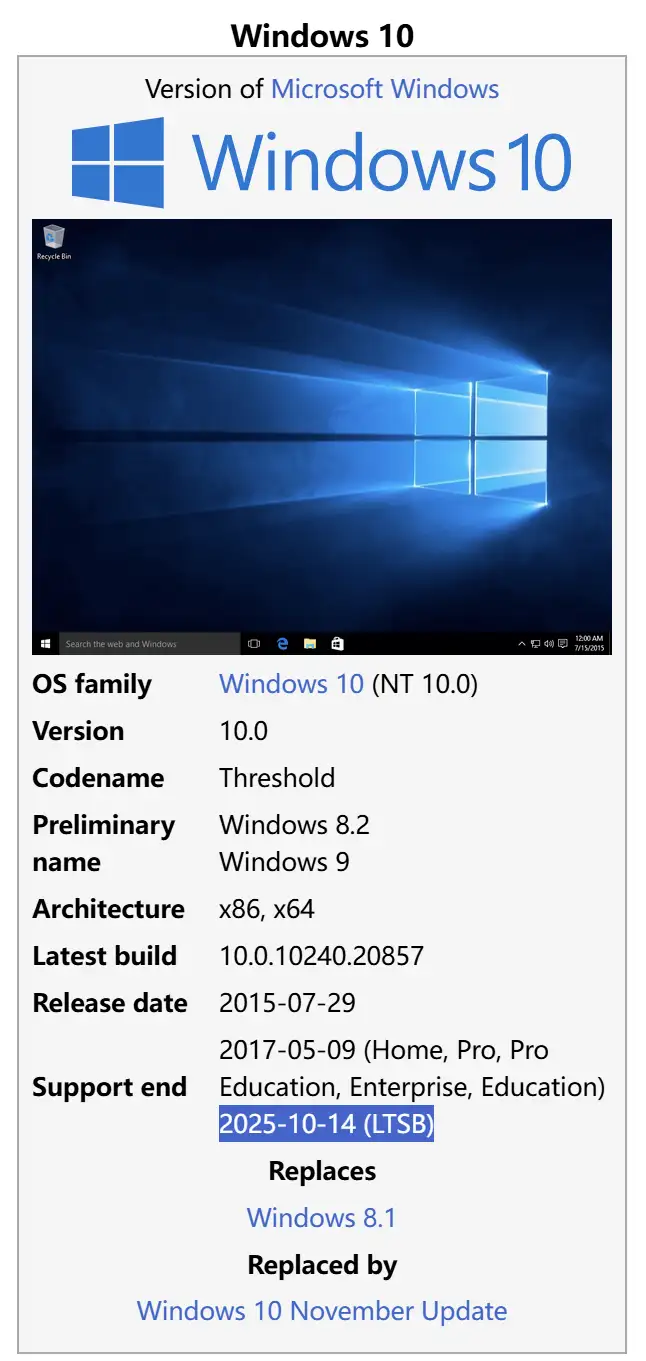Click the tray's show hidden icons chevron

tap(522, 645)
